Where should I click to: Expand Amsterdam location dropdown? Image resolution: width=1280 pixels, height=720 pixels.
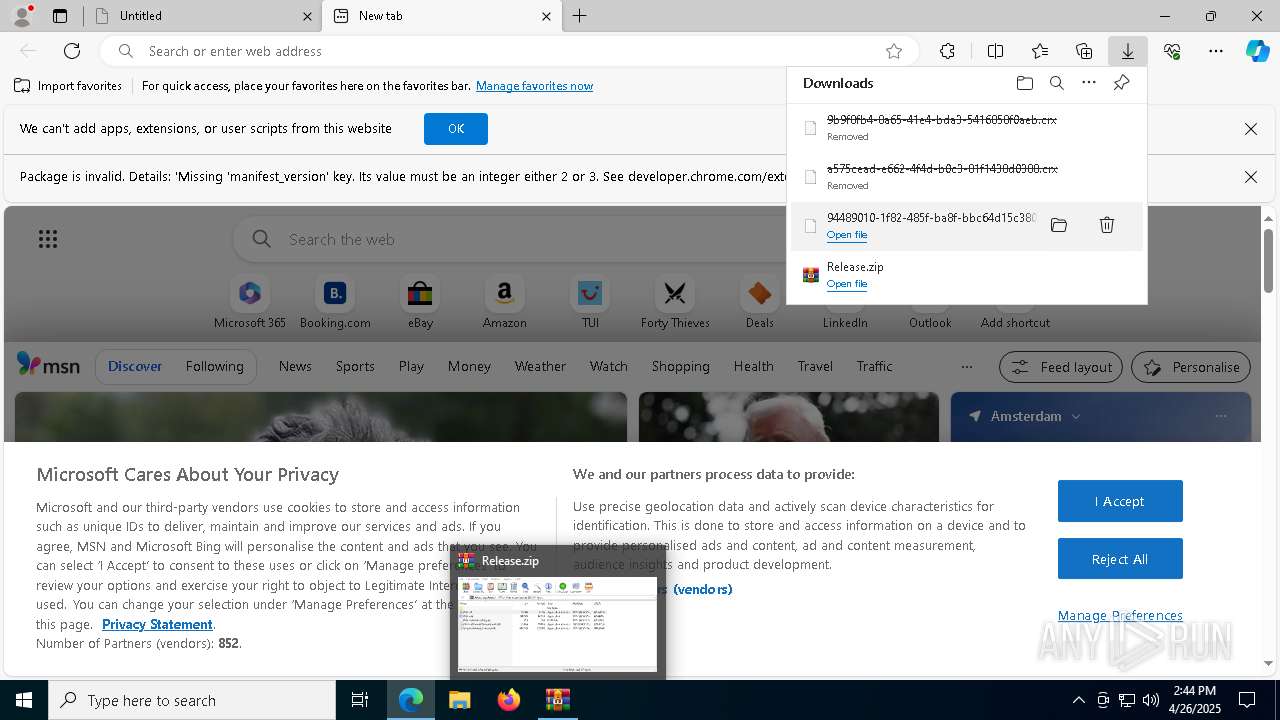click(x=1076, y=416)
